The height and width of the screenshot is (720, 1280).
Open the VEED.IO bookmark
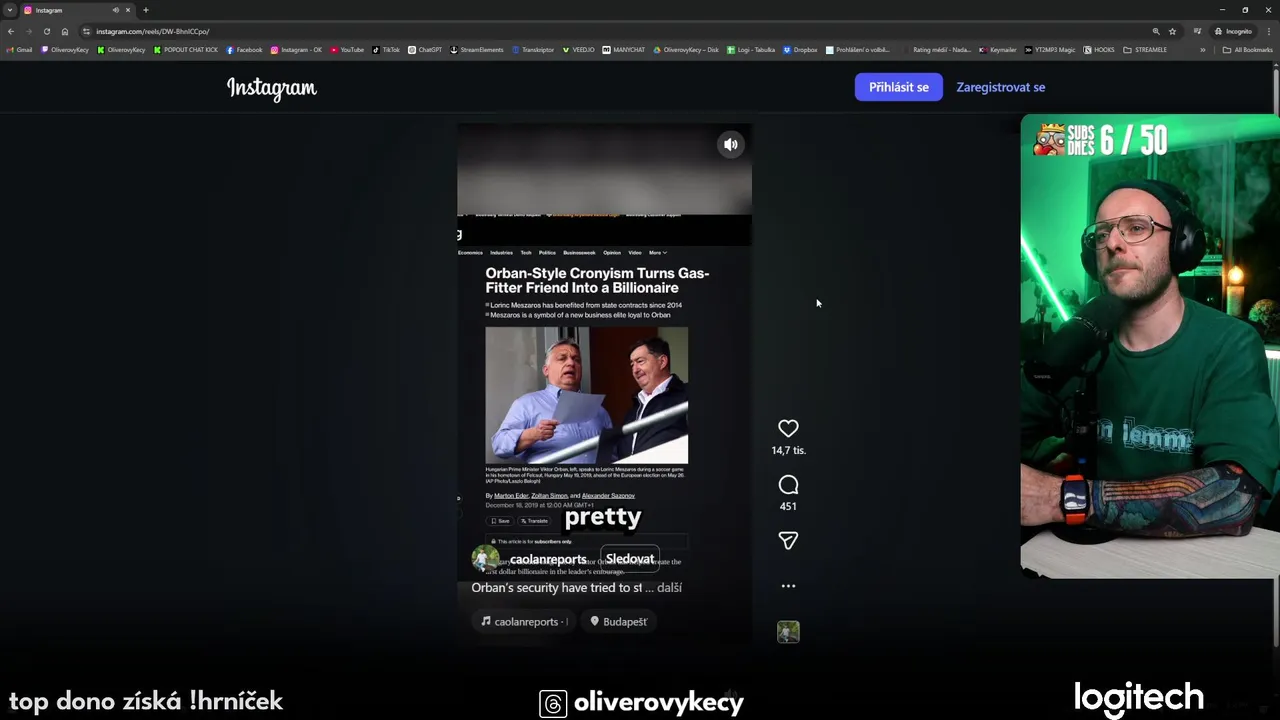click(x=579, y=50)
